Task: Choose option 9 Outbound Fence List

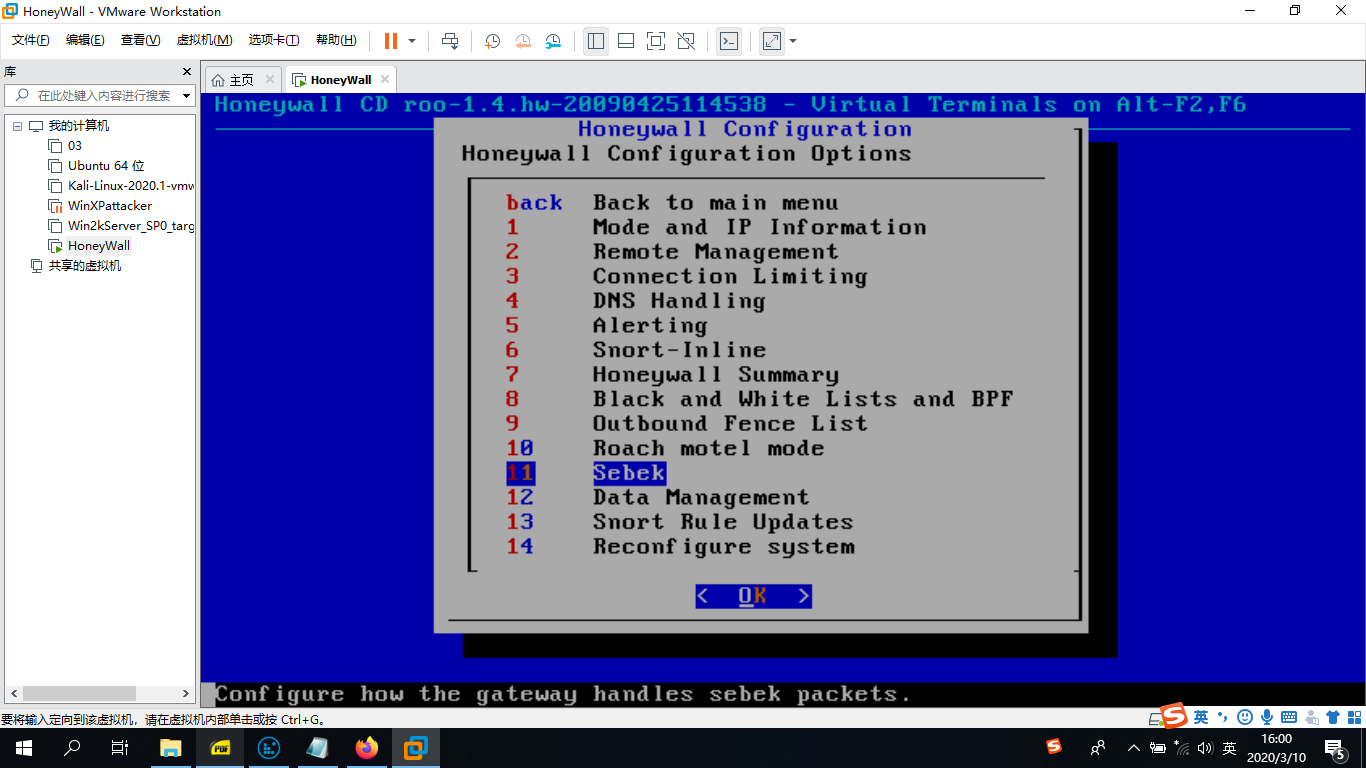Action: 686,423
